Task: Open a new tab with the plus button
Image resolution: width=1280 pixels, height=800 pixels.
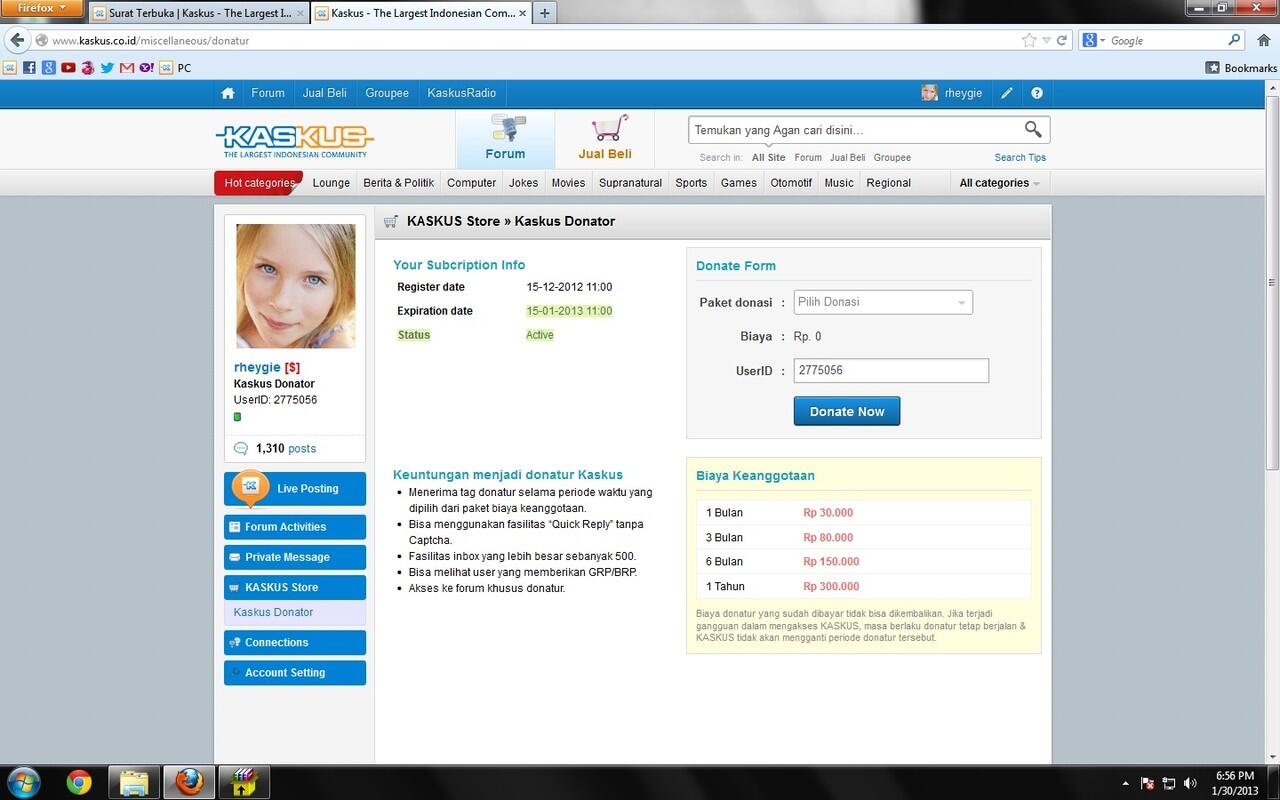Action: tap(544, 14)
